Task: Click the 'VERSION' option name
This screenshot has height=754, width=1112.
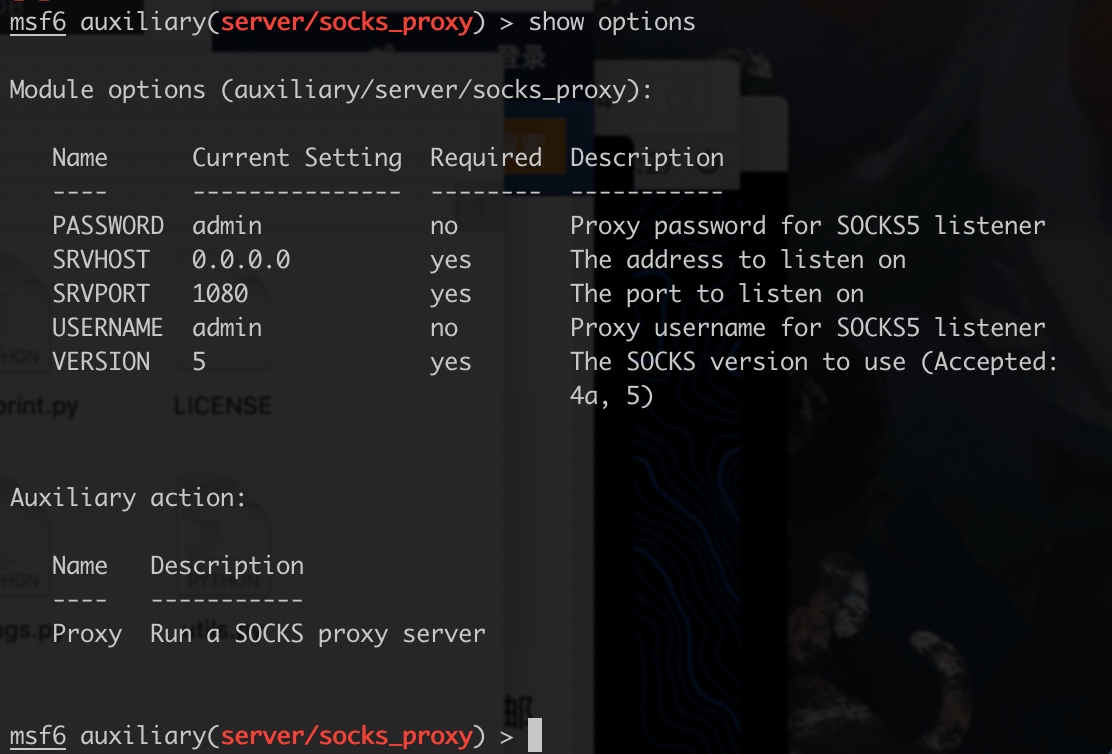Action: [x=101, y=362]
